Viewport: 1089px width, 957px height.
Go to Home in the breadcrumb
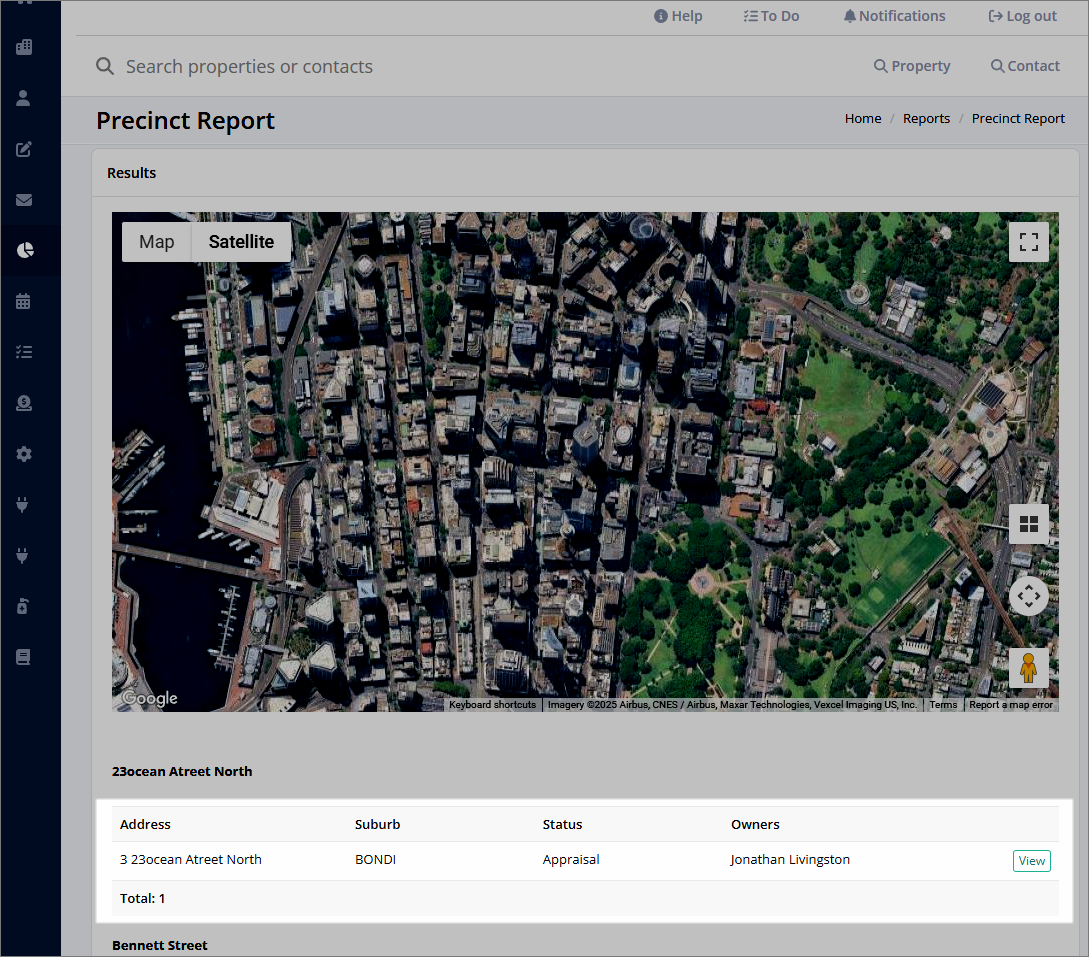coord(863,119)
